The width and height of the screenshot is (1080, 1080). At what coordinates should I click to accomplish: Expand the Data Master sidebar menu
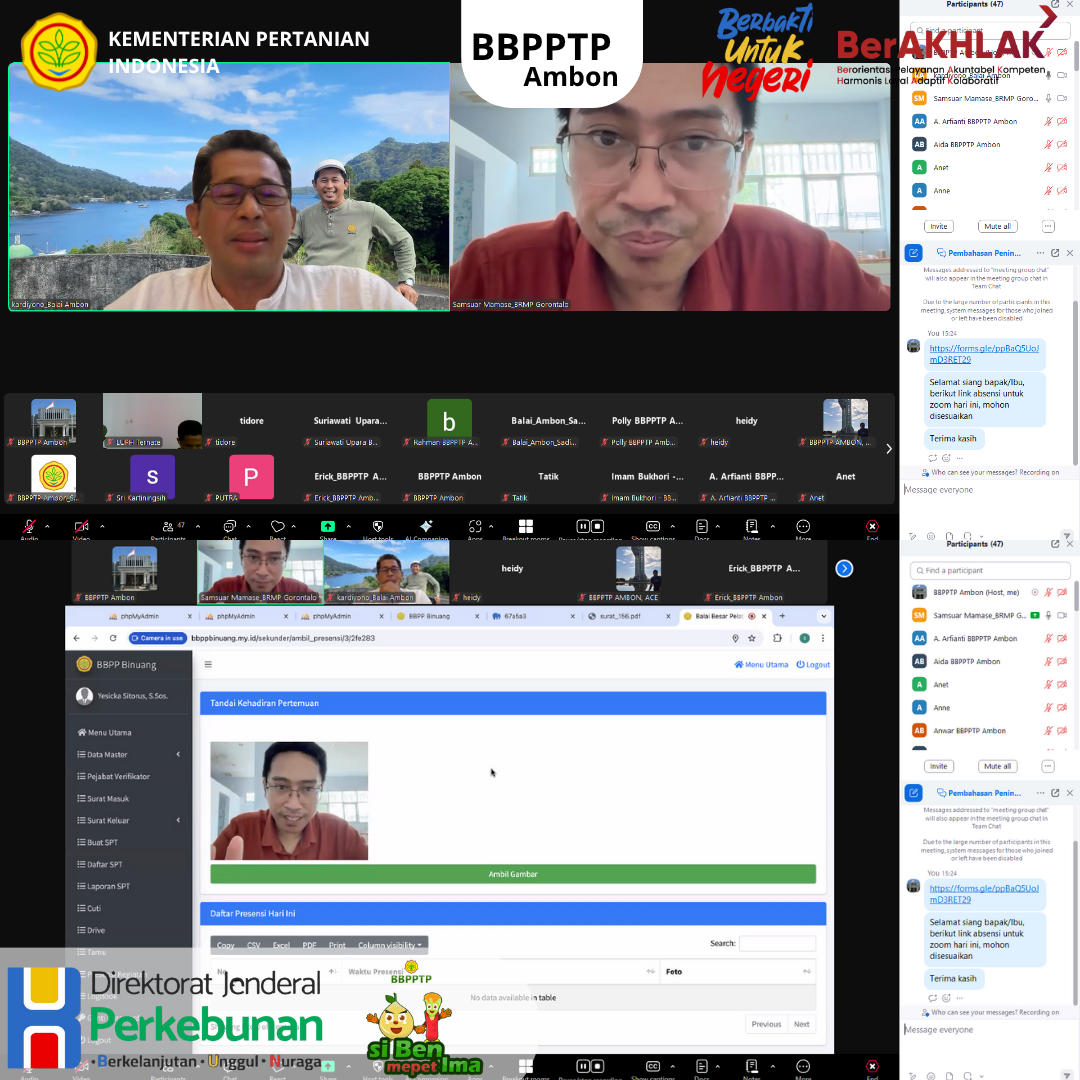129,755
